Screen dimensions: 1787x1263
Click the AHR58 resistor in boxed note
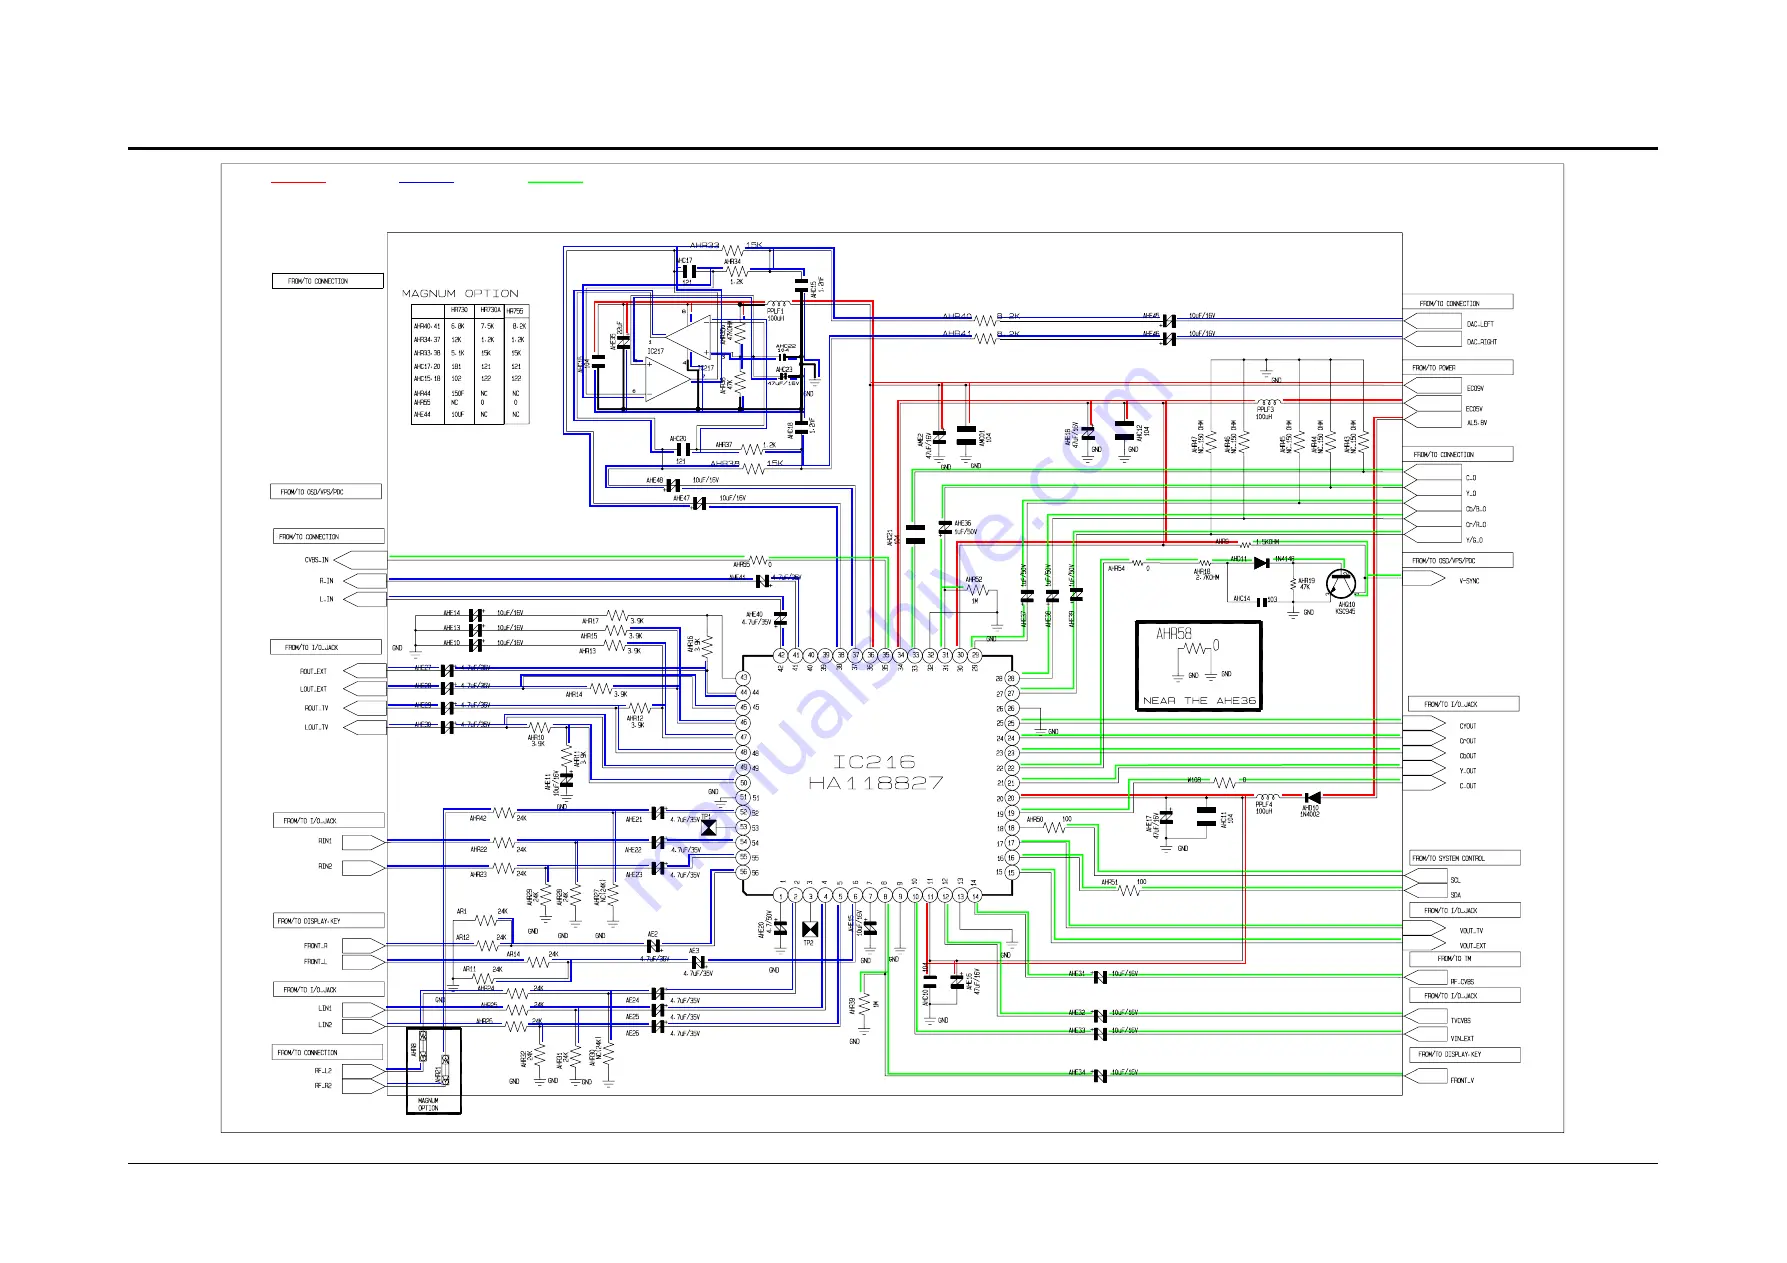click(x=1195, y=650)
